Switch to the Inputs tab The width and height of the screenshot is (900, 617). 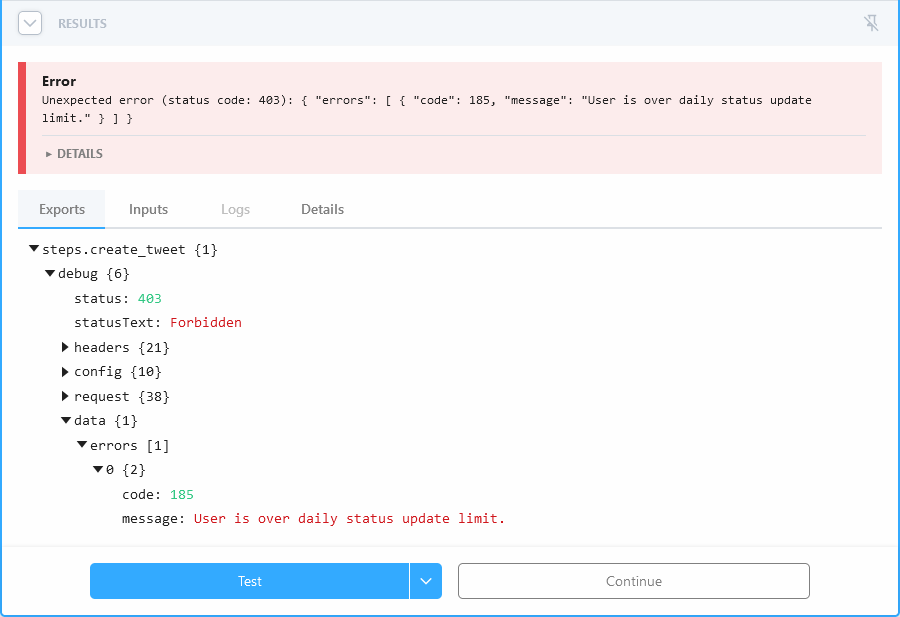click(x=148, y=209)
